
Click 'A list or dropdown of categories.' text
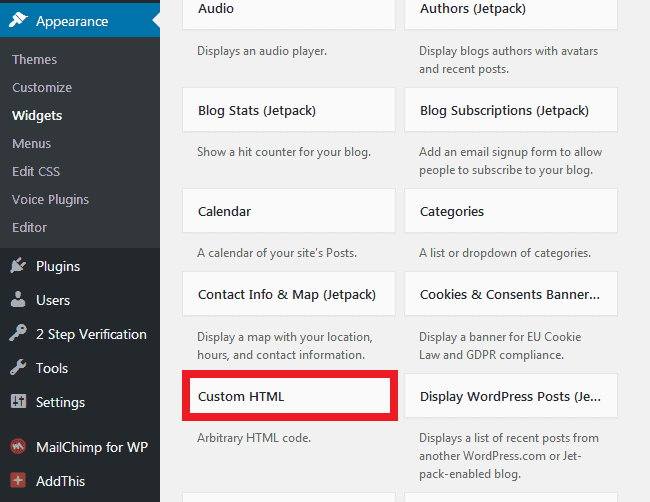click(x=505, y=253)
